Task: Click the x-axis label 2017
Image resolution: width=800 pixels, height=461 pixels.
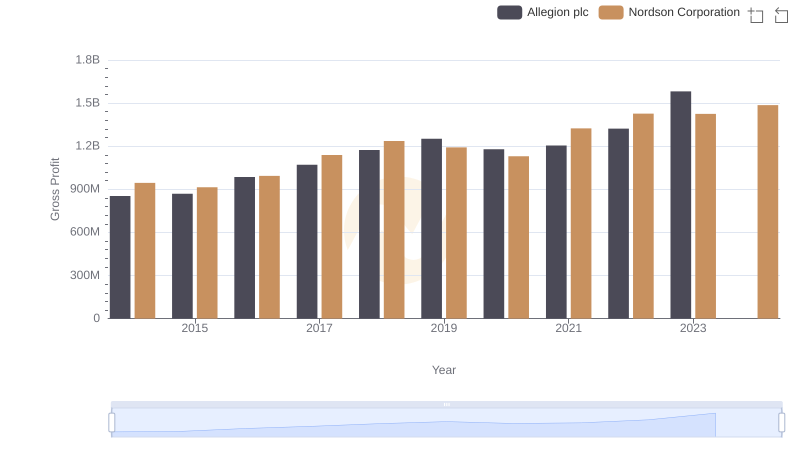Action: click(319, 328)
